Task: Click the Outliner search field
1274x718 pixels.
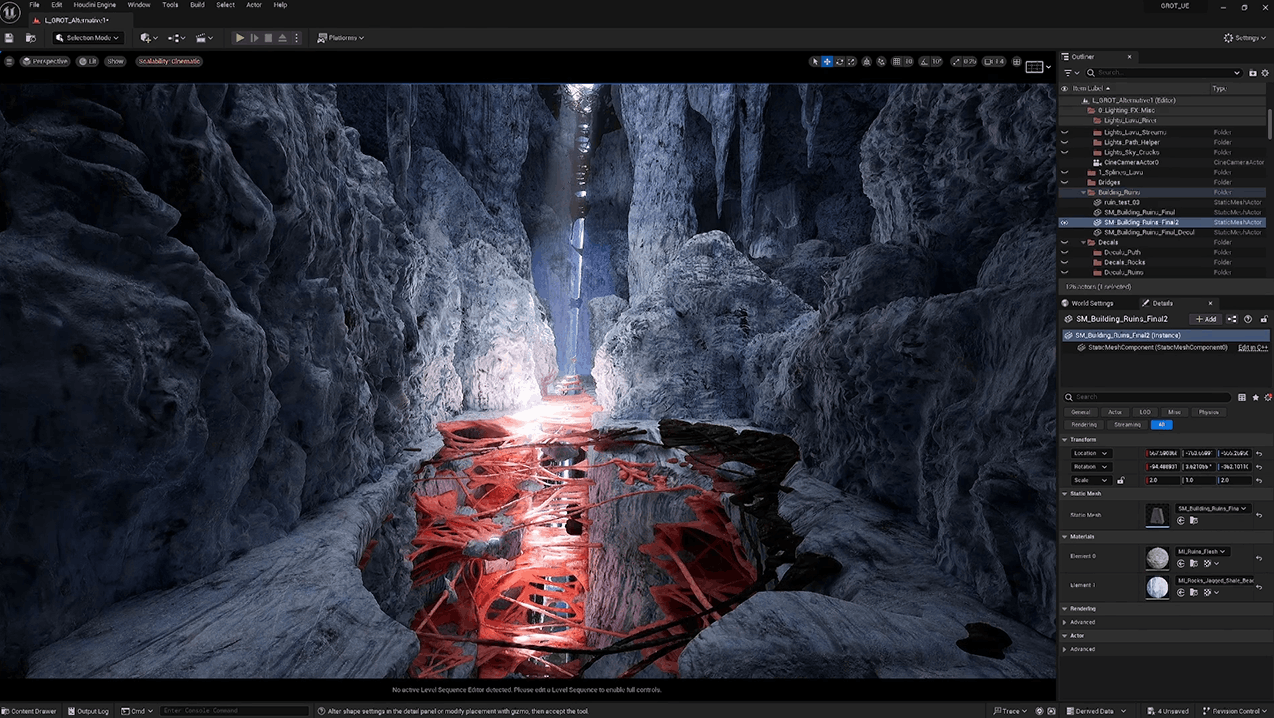Action: point(1162,73)
